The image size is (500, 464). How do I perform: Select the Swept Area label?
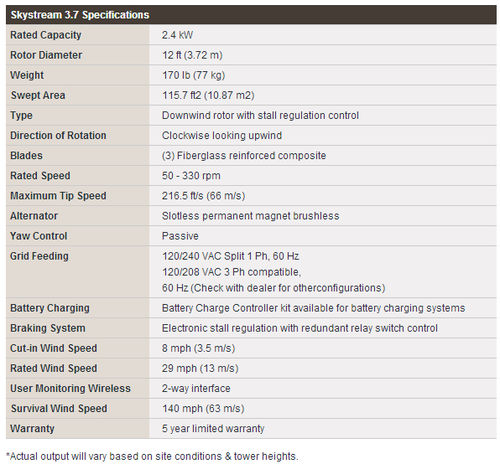click(x=38, y=95)
